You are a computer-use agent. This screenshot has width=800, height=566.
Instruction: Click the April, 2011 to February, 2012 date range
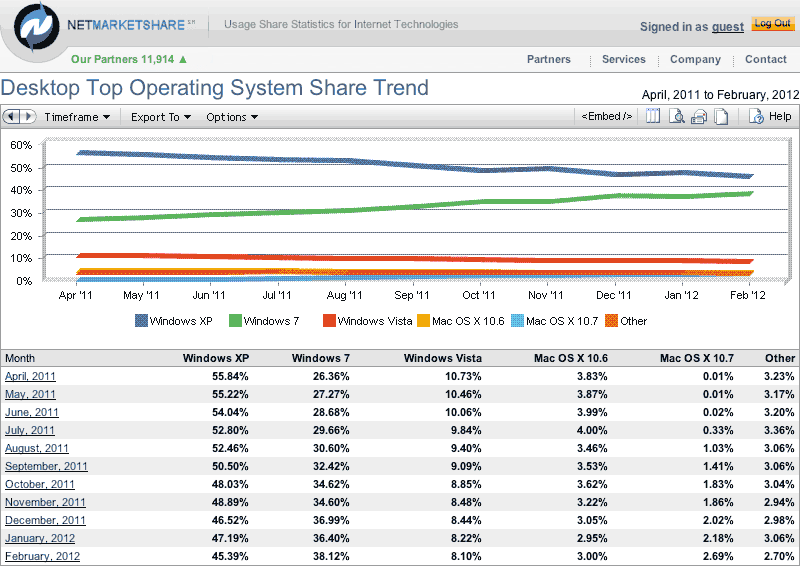click(720, 95)
